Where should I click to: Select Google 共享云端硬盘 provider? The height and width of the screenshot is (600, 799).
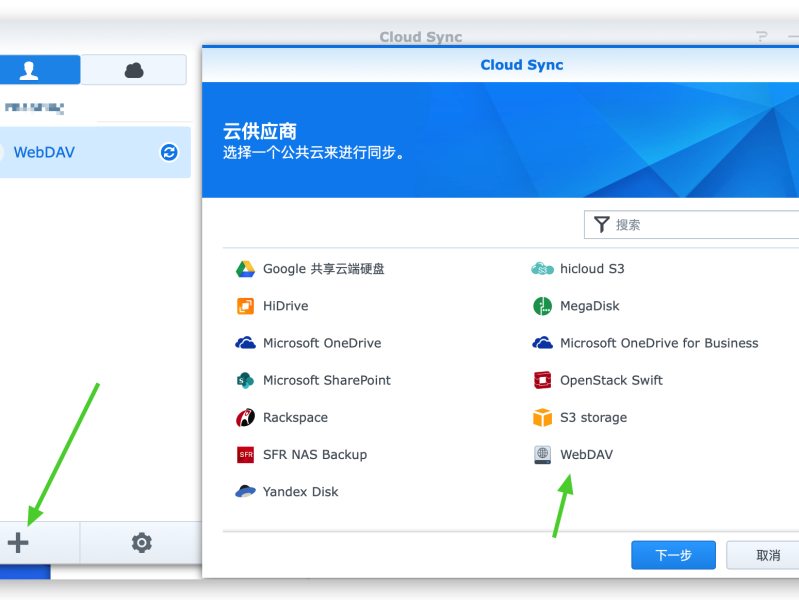[x=323, y=269]
